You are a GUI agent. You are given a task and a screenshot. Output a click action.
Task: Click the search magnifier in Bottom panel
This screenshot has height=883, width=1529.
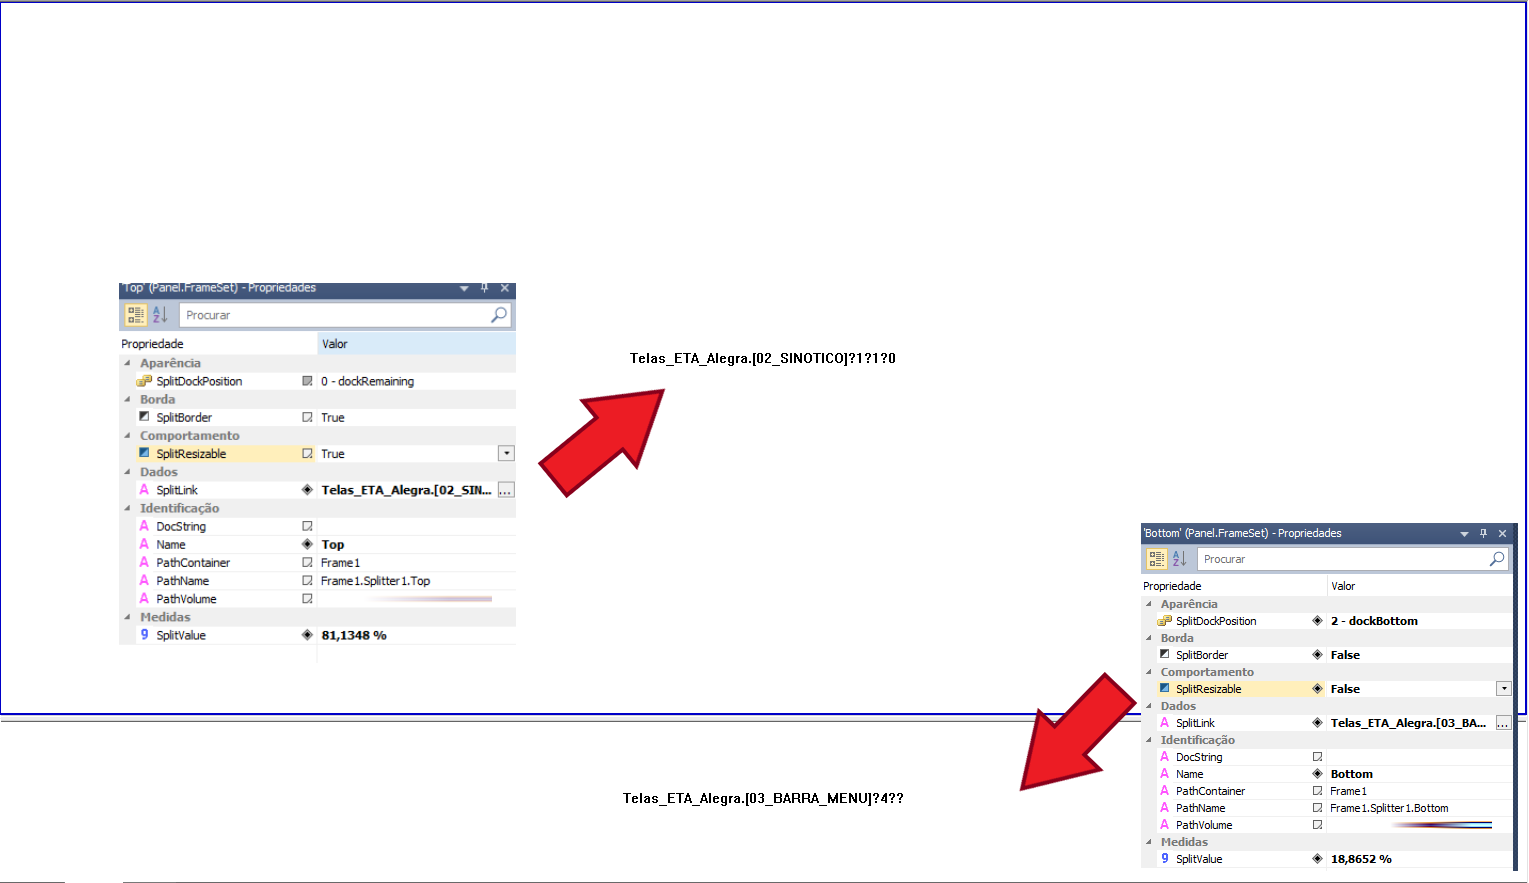1496,559
